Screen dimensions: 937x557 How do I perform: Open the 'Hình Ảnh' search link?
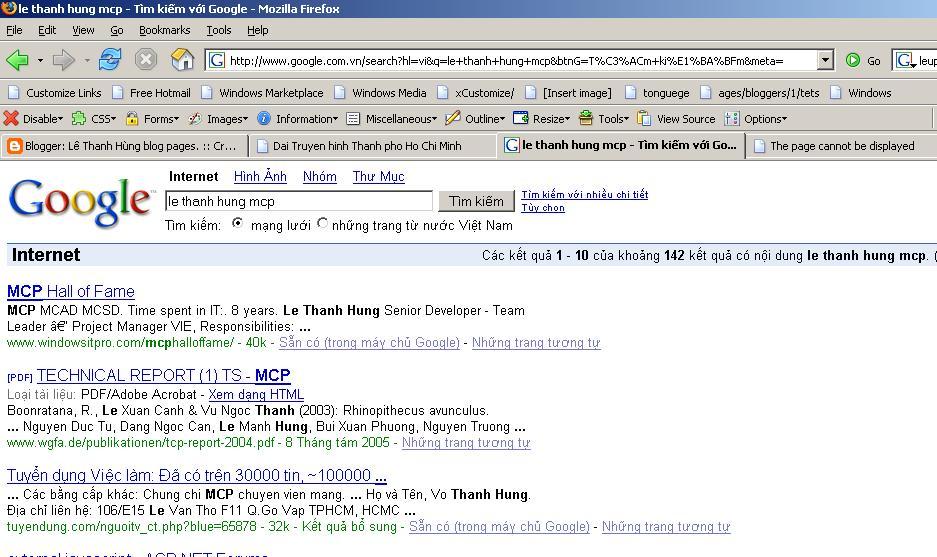click(x=260, y=176)
